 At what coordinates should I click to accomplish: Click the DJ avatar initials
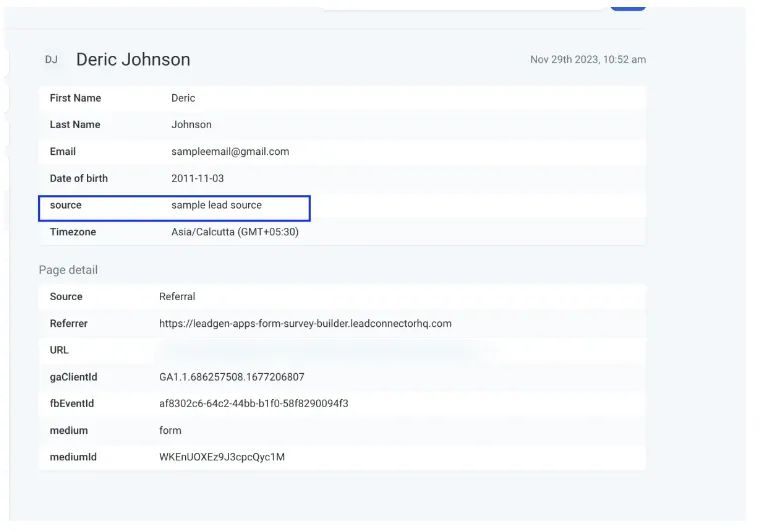(x=51, y=60)
